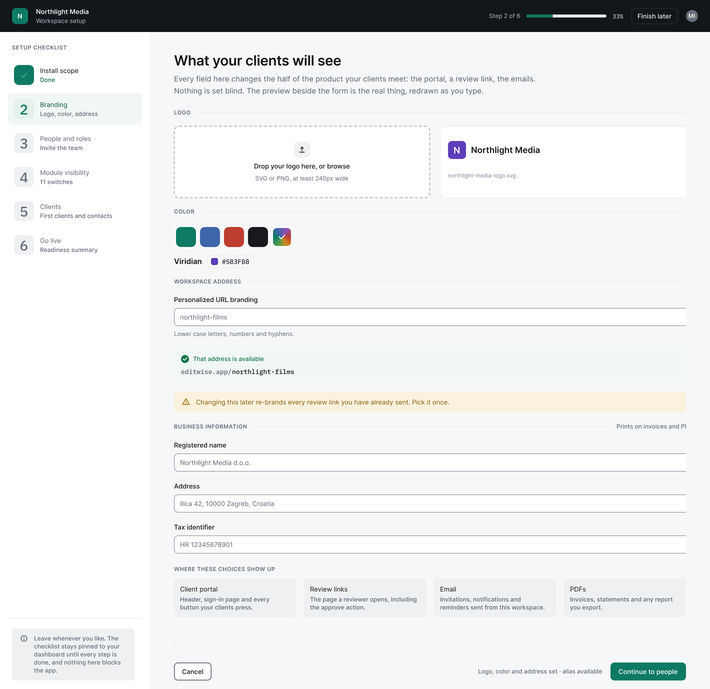The image size is (710, 689).
Task: Click the Personalized URL branding field
Action: click(430, 317)
